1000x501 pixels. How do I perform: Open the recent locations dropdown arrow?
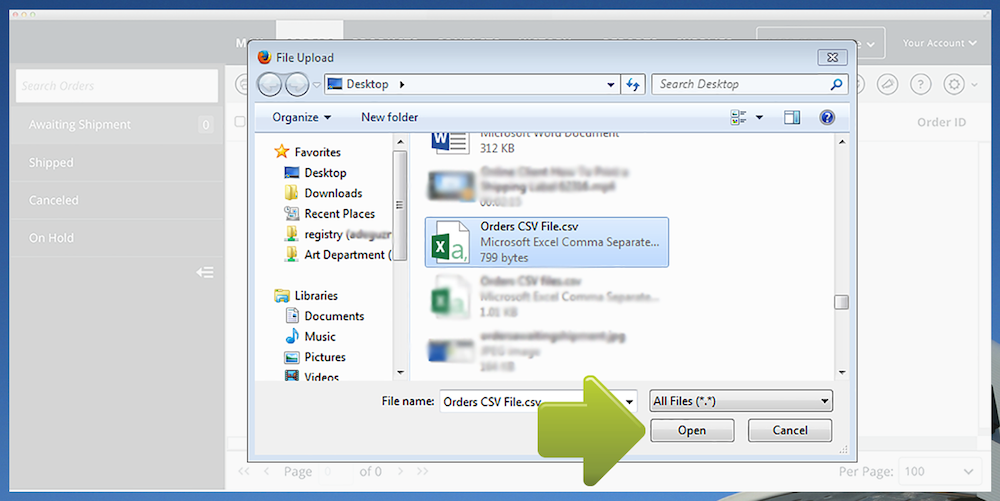click(x=316, y=85)
